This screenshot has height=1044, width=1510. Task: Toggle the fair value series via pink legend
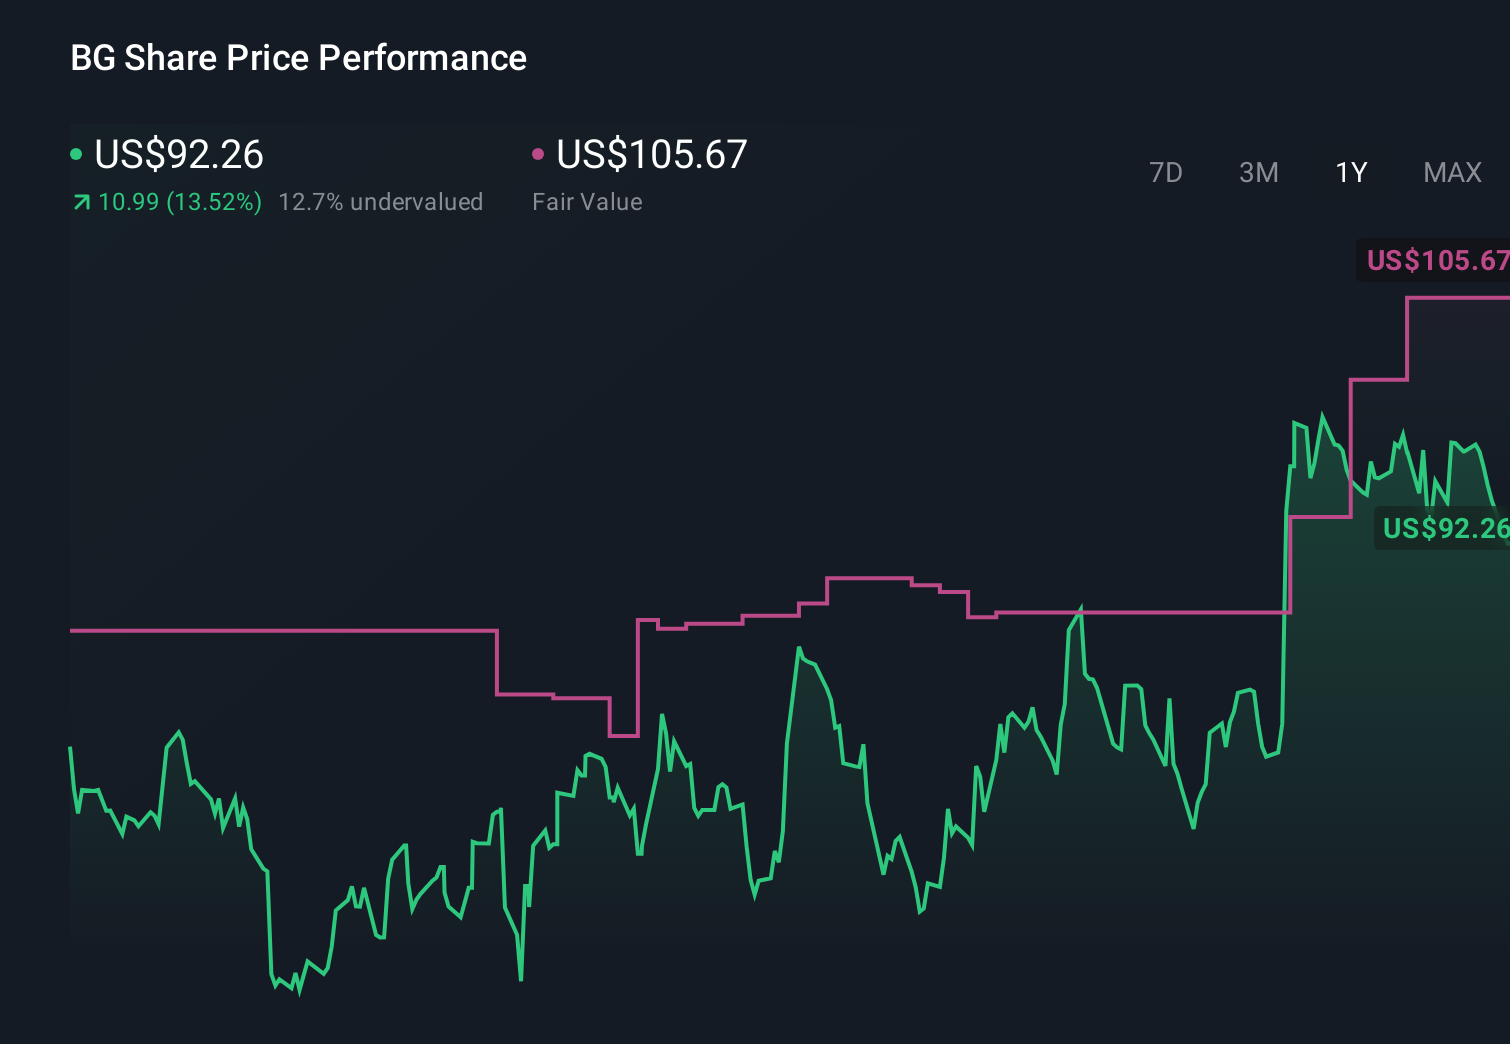pos(540,153)
